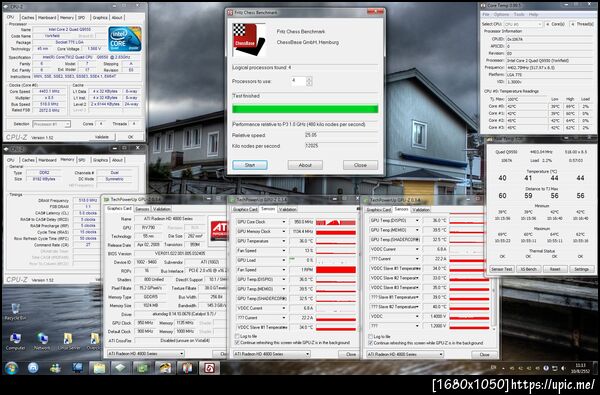Open Graphics Card tab in right GPU-Z window
Image resolution: width=600 pixels, height=395 pixels.
point(378,210)
